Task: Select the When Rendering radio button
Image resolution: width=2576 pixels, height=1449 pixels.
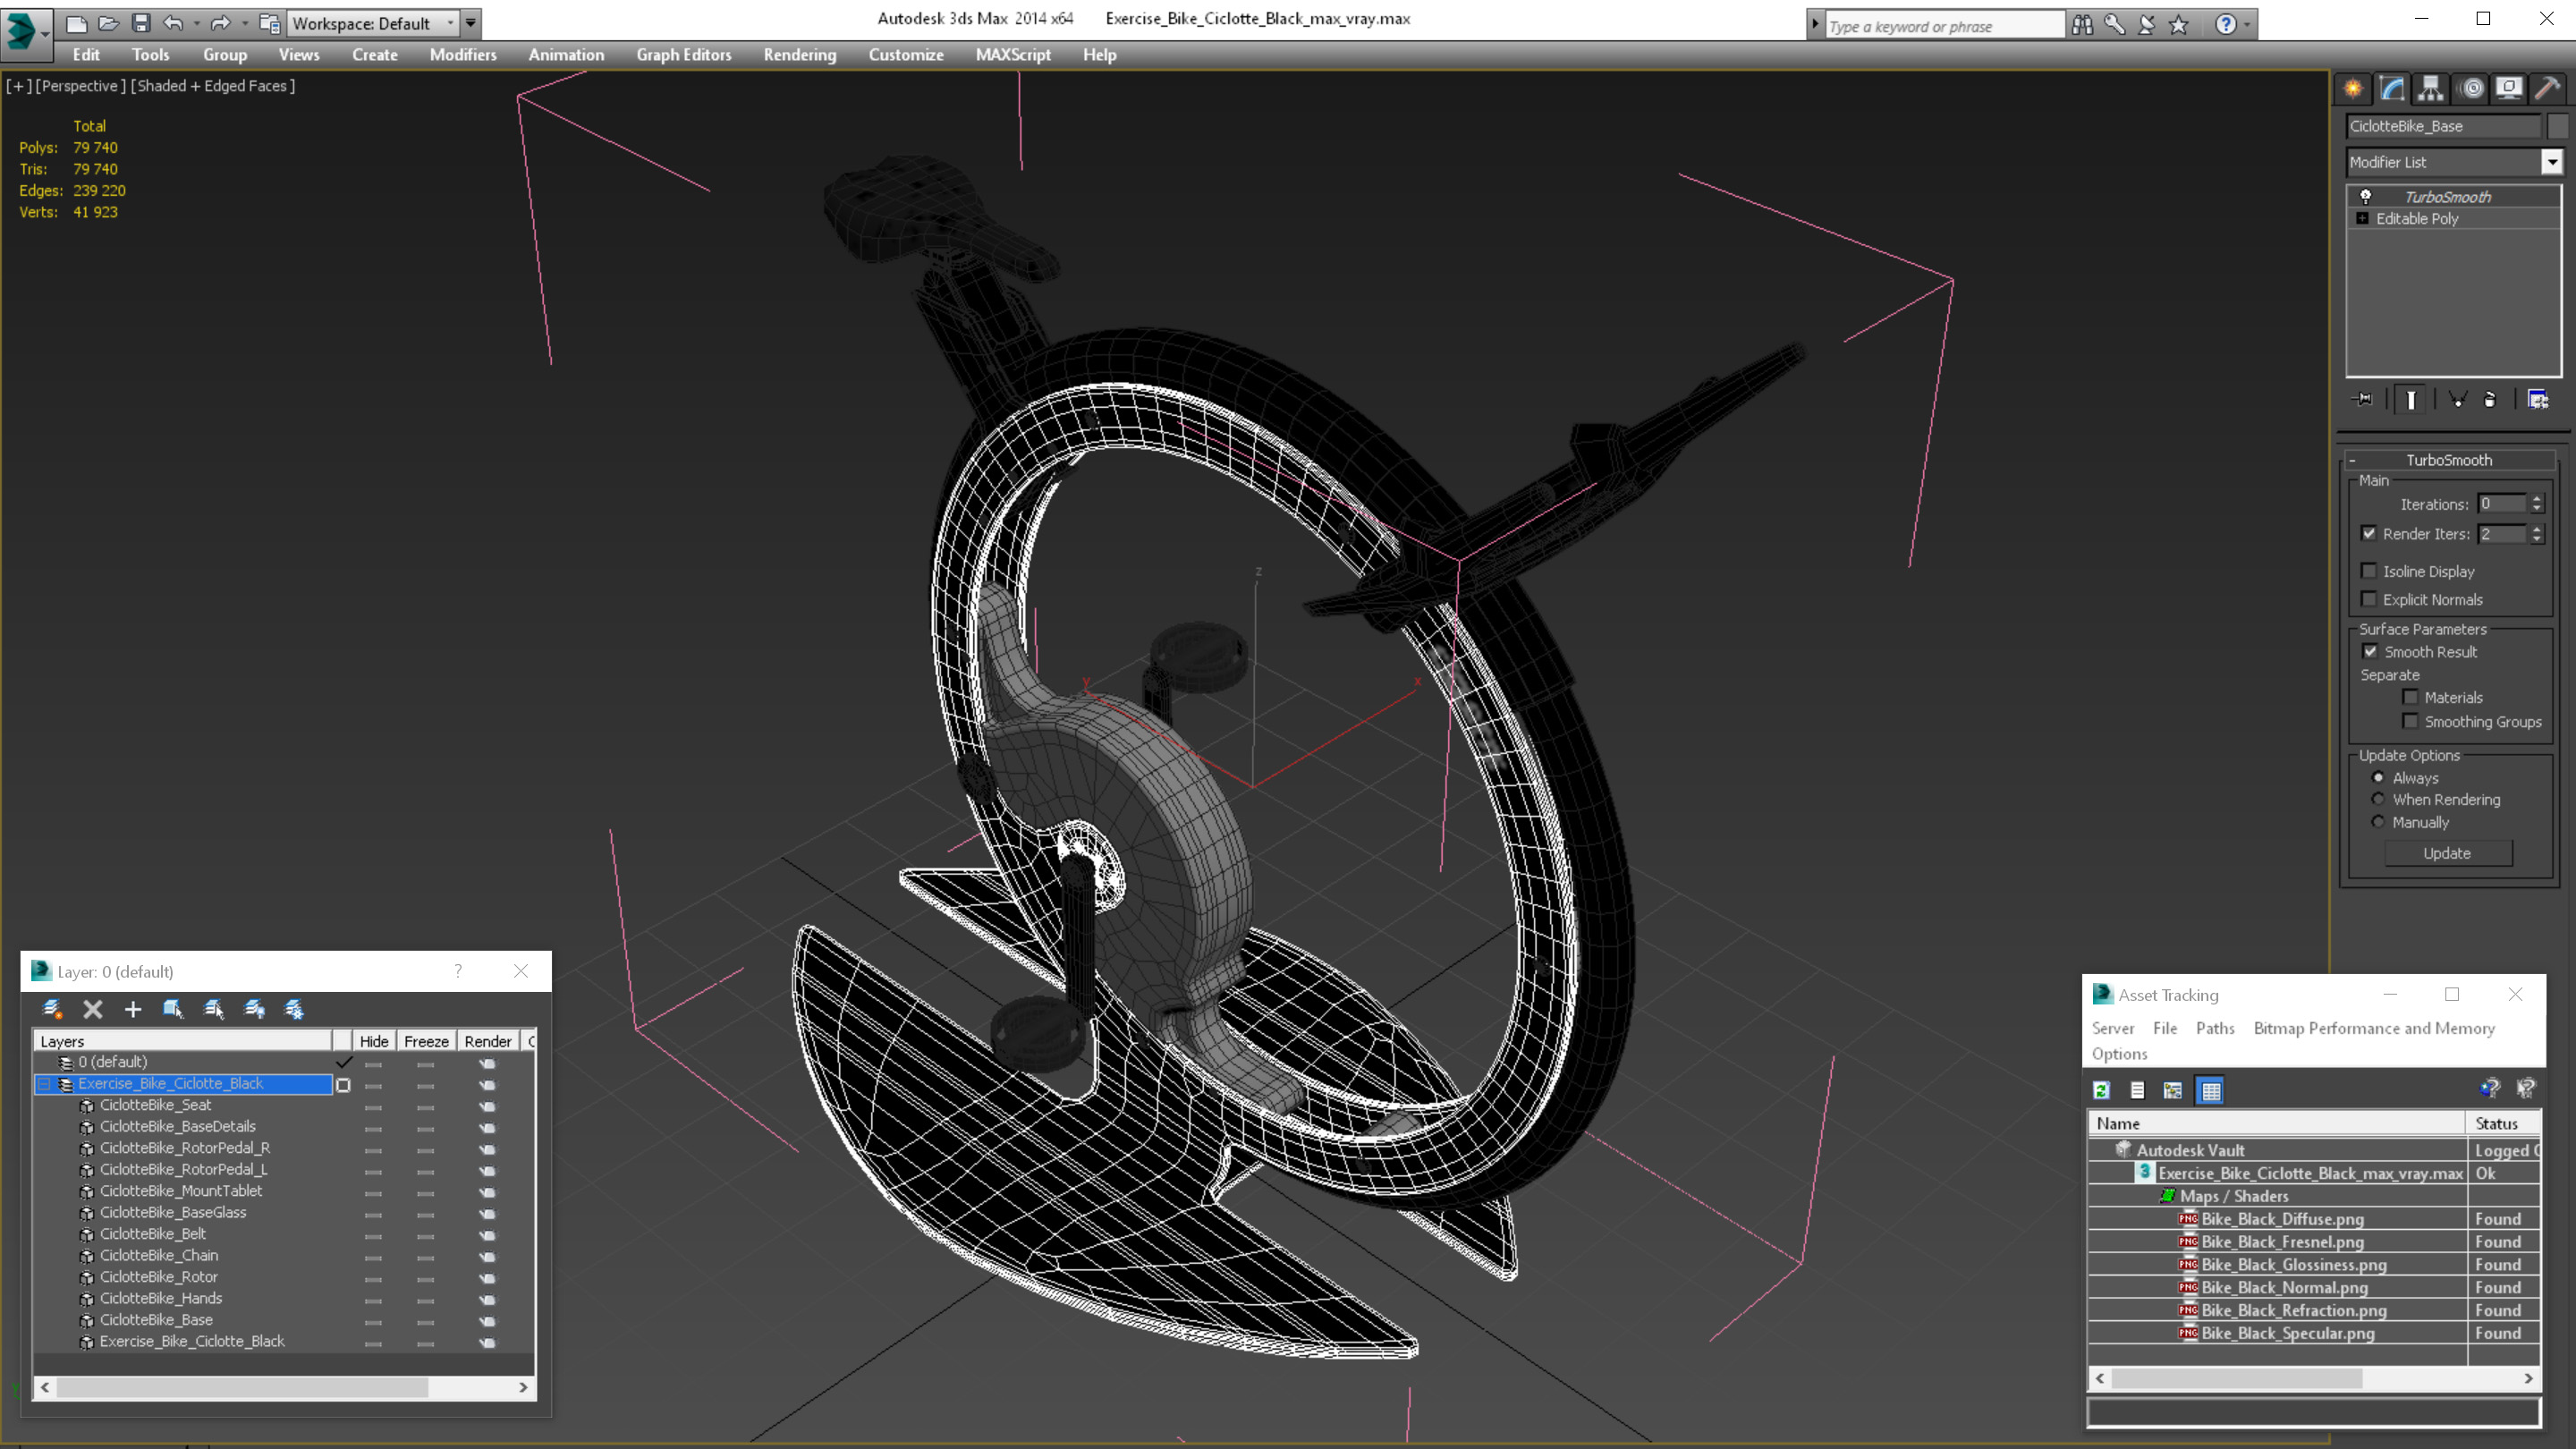Action: click(x=2378, y=799)
